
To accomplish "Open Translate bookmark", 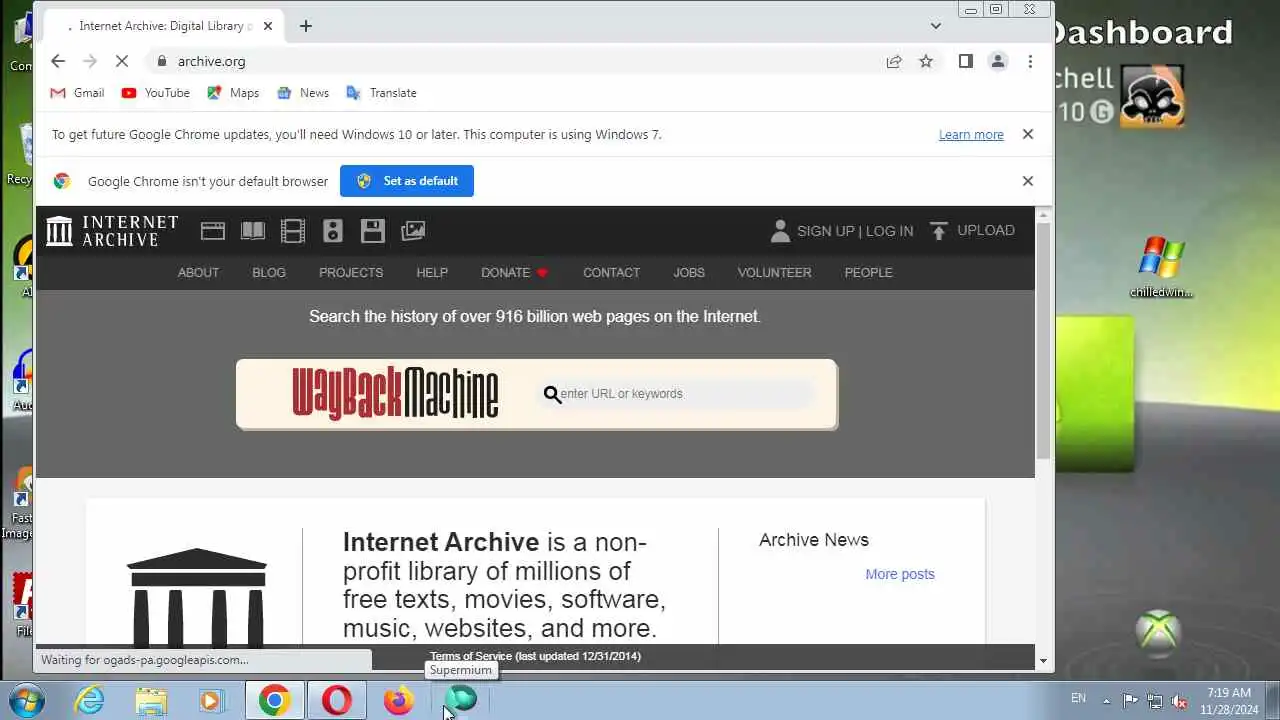I will (381, 93).
